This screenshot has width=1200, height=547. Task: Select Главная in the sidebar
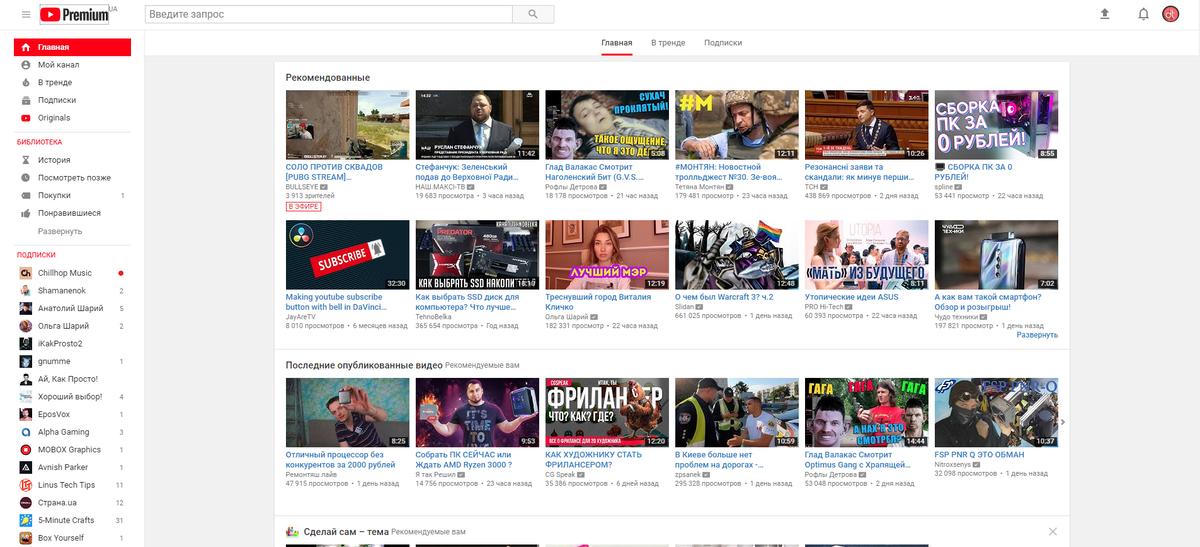click(x=72, y=47)
